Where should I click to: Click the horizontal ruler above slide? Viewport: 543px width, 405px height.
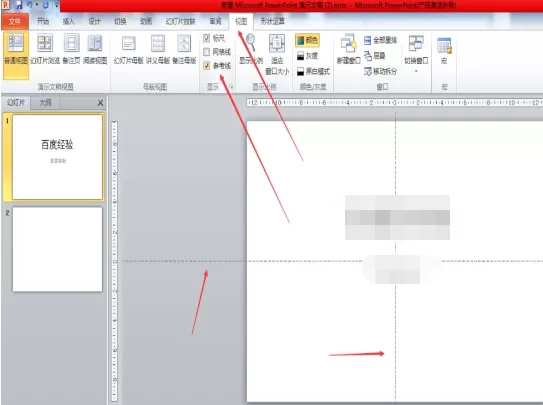coord(394,102)
